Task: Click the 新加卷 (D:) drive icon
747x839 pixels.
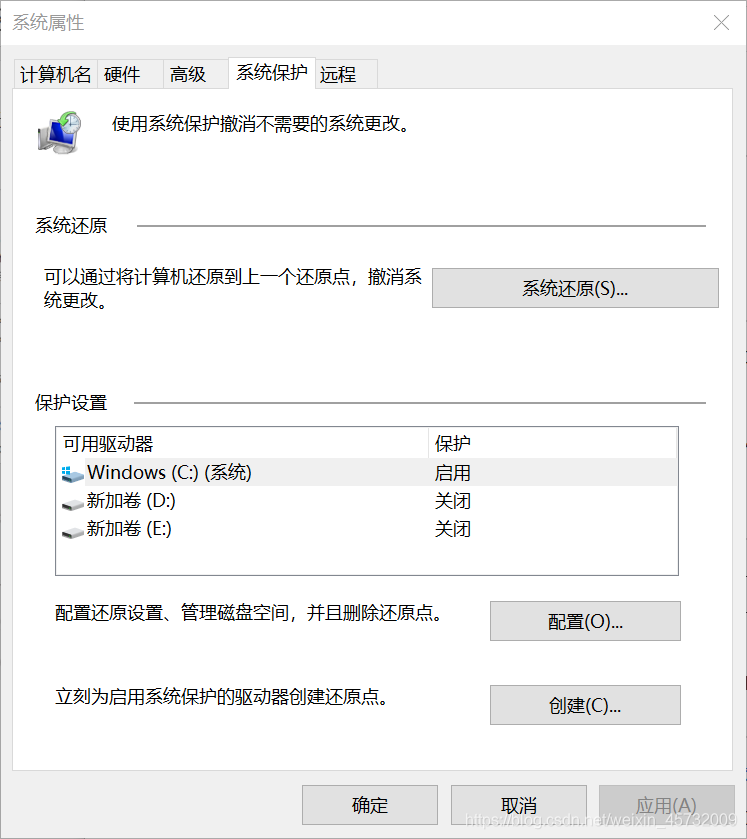Action: pos(72,504)
